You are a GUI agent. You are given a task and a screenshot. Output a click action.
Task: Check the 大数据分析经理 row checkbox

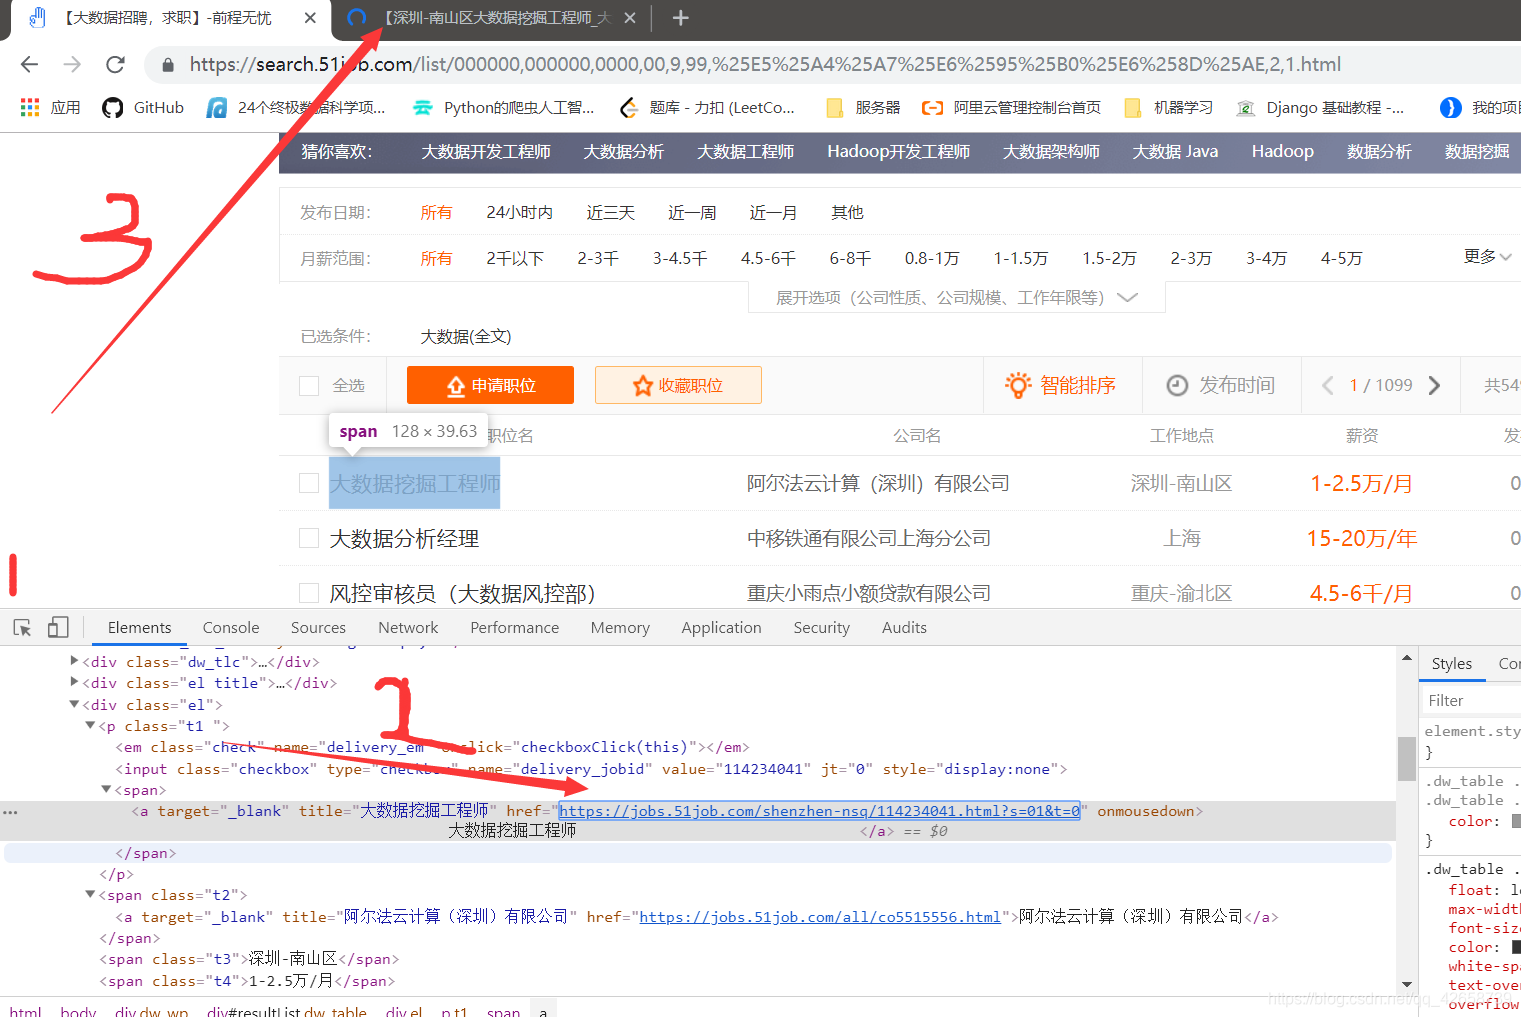[309, 538]
